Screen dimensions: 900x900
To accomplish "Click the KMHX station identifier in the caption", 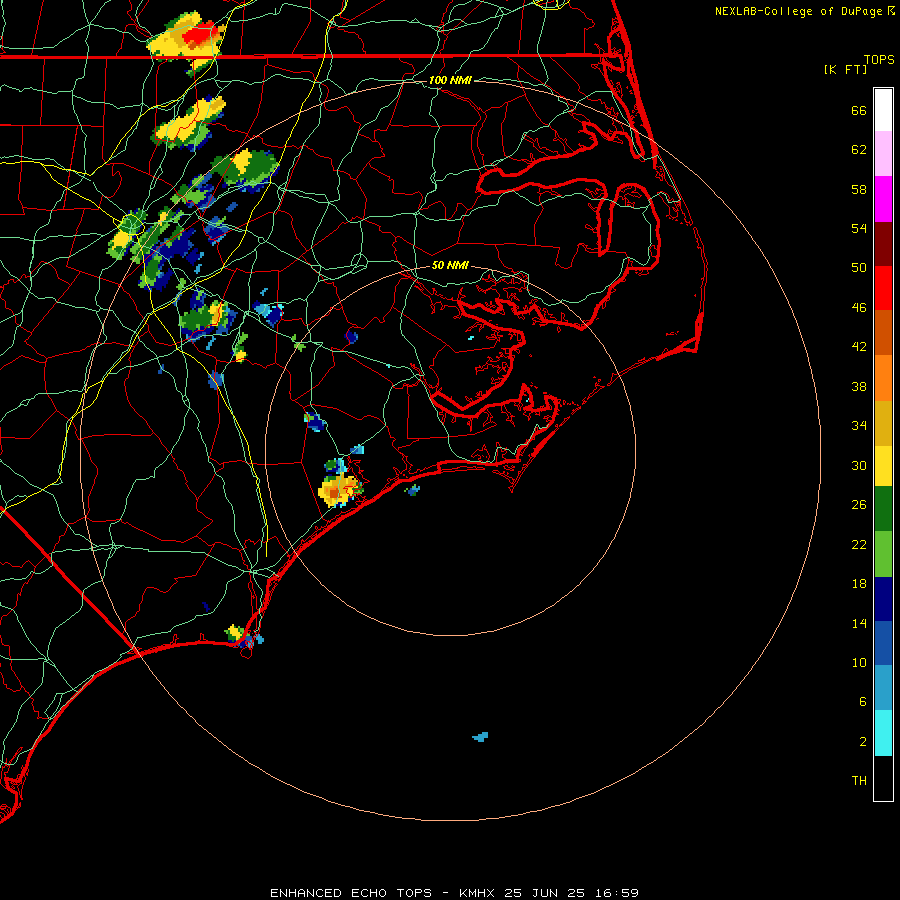I will (479, 893).
